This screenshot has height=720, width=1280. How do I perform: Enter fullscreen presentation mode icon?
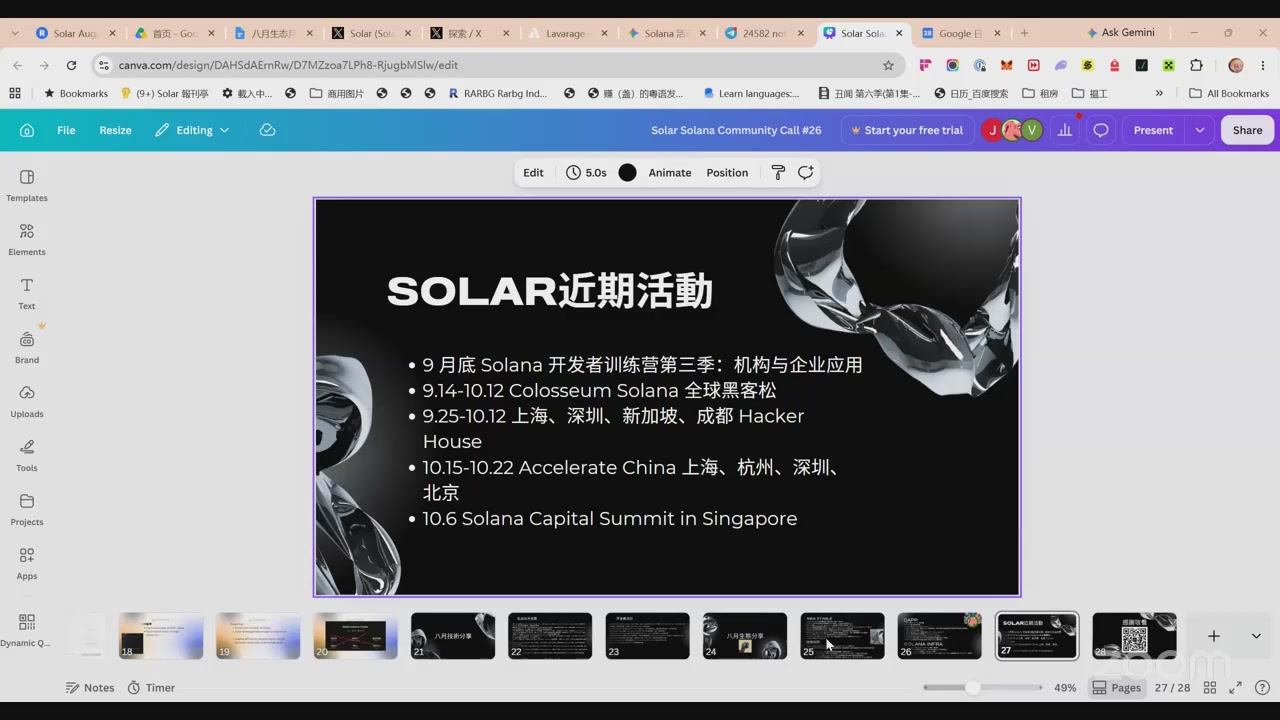pyautogui.click(x=1235, y=688)
